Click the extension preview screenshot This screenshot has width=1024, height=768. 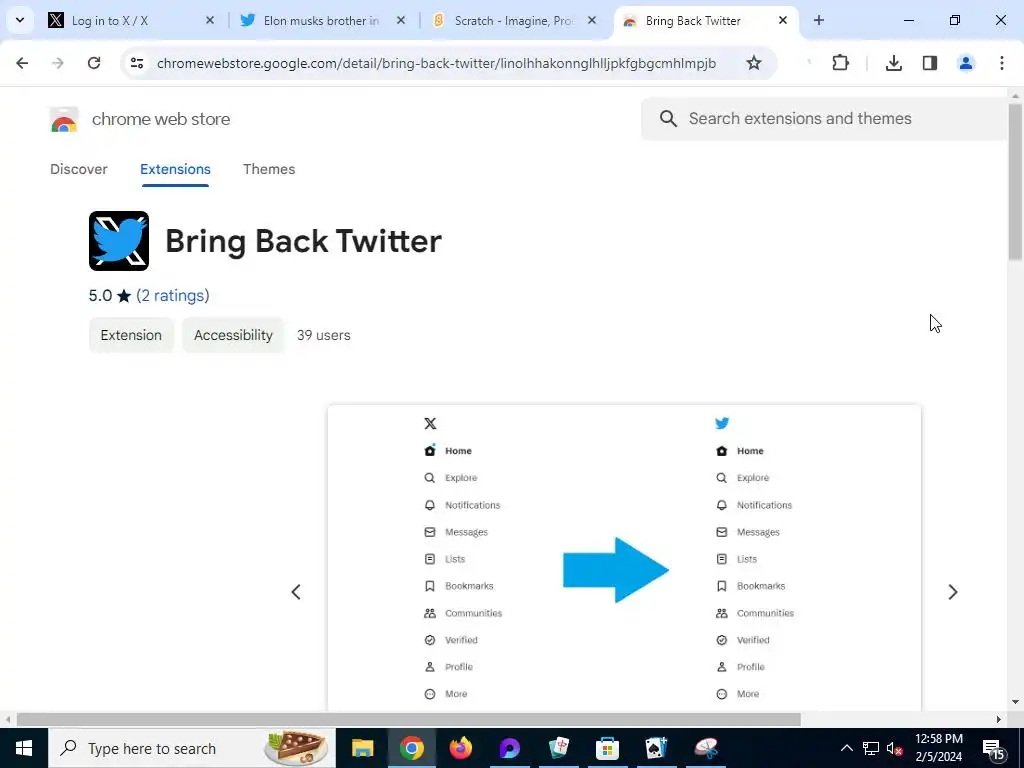pos(624,558)
